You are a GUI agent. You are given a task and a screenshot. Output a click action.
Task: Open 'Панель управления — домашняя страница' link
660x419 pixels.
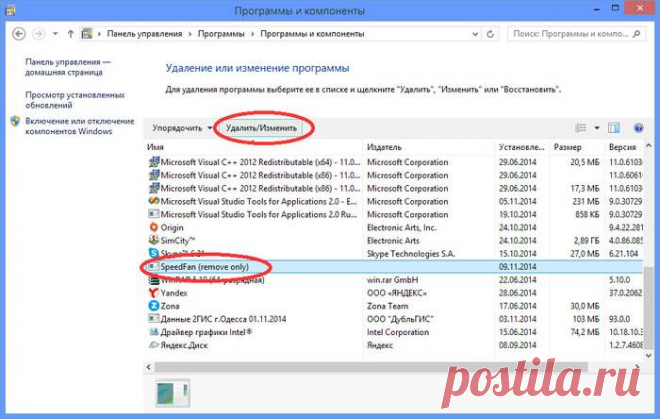tap(68, 67)
